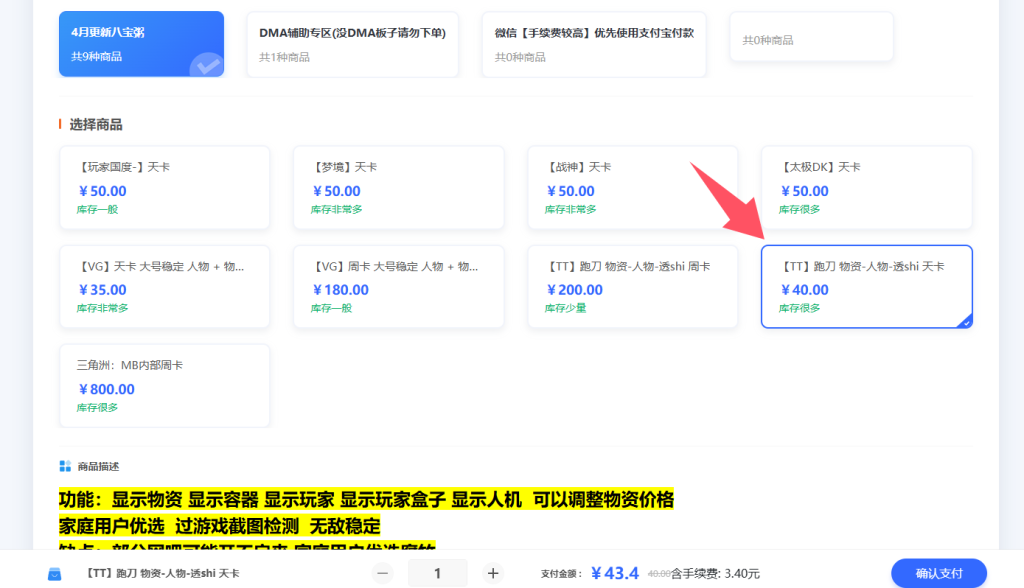The width and height of the screenshot is (1024, 588).
Task: Choose the 【VG】天卡 ¥35.00 product card
Action: [165, 287]
